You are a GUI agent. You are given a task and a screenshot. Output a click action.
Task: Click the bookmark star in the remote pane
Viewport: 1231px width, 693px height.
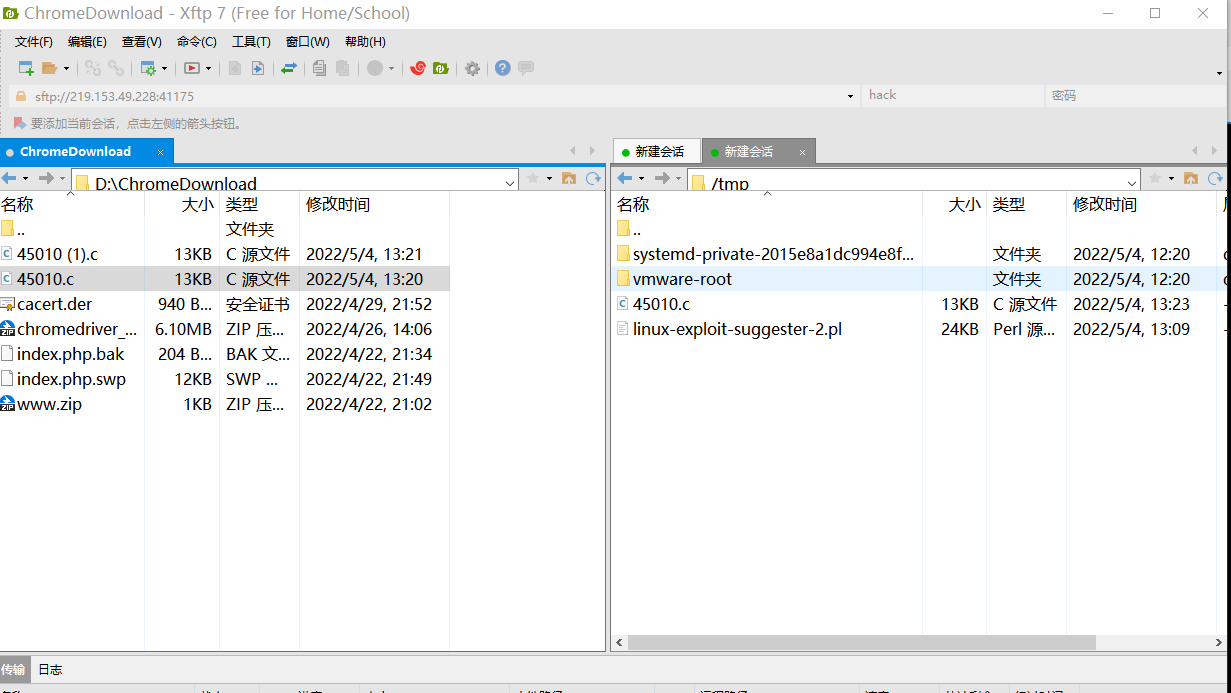pyautogui.click(x=1155, y=178)
